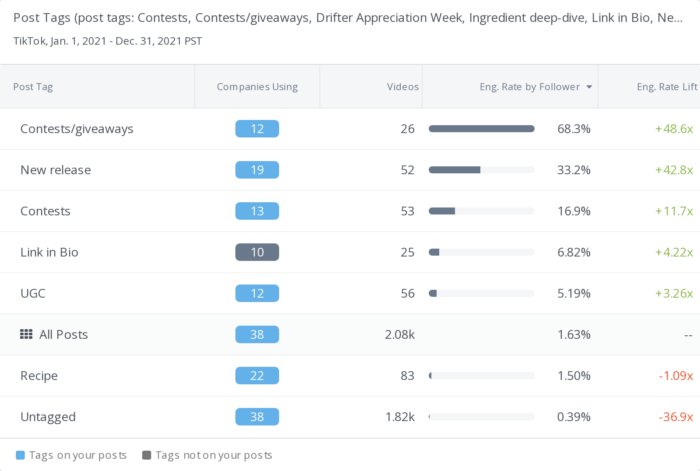The image size is (700, 471).
Task: Click the Contests tag row label
Action: point(45,211)
